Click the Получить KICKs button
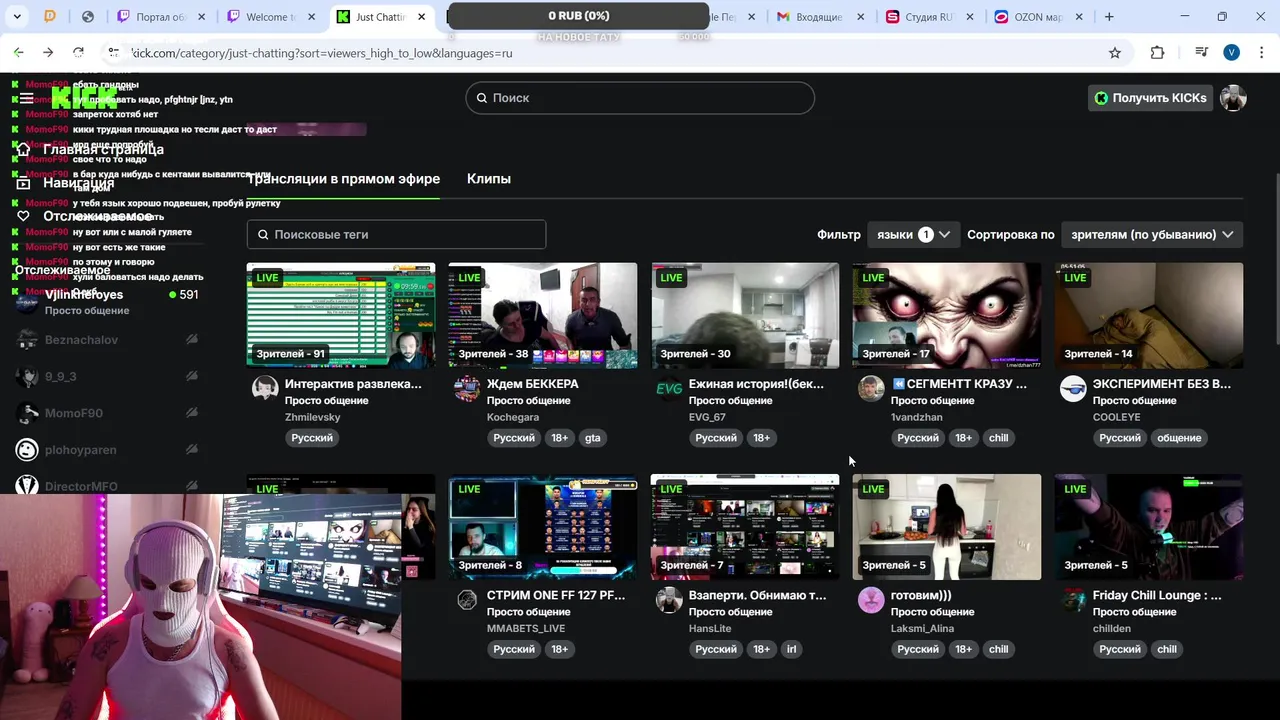 [x=1150, y=98]
